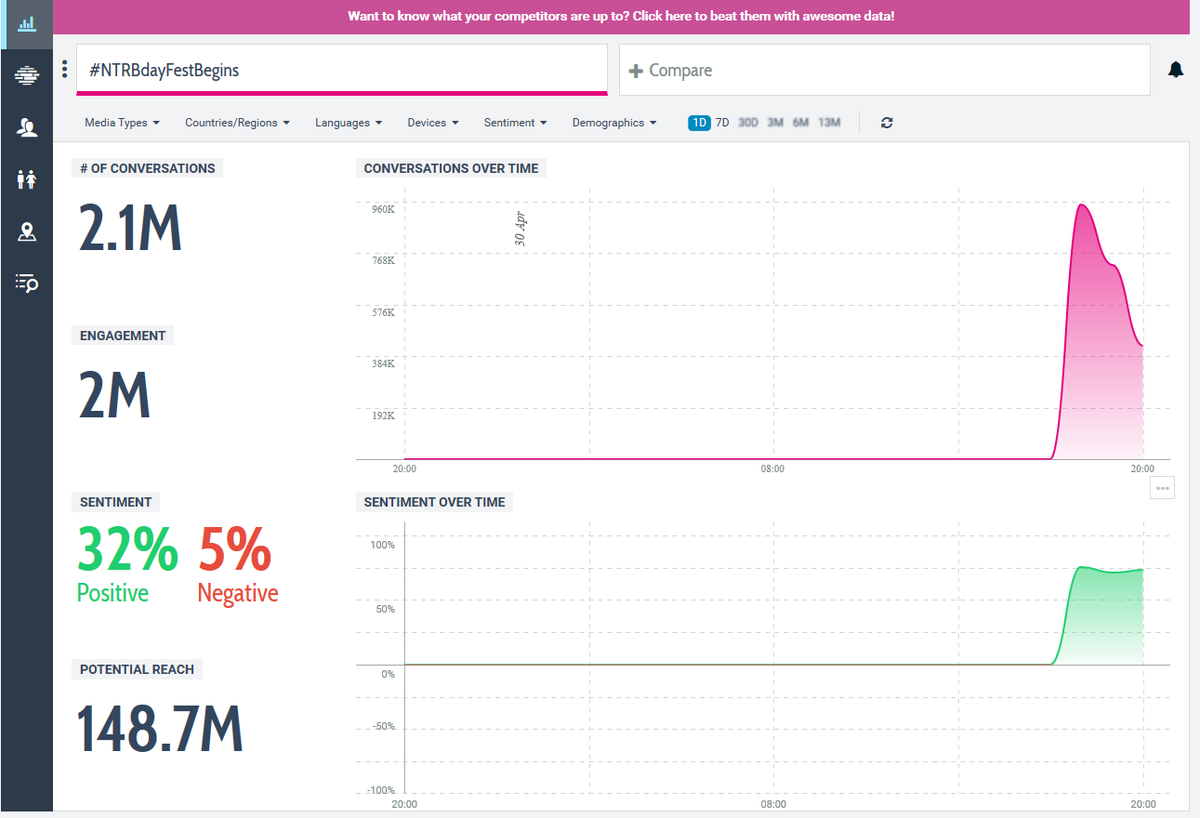This screenshot has height=818, width=1200.
Task: Expand the Demographics filter dropdown
Action: tap(614, 123)
